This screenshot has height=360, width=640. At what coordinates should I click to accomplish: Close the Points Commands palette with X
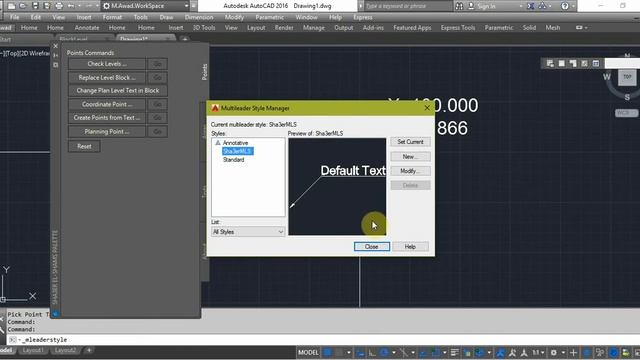[x=56, y=46]
